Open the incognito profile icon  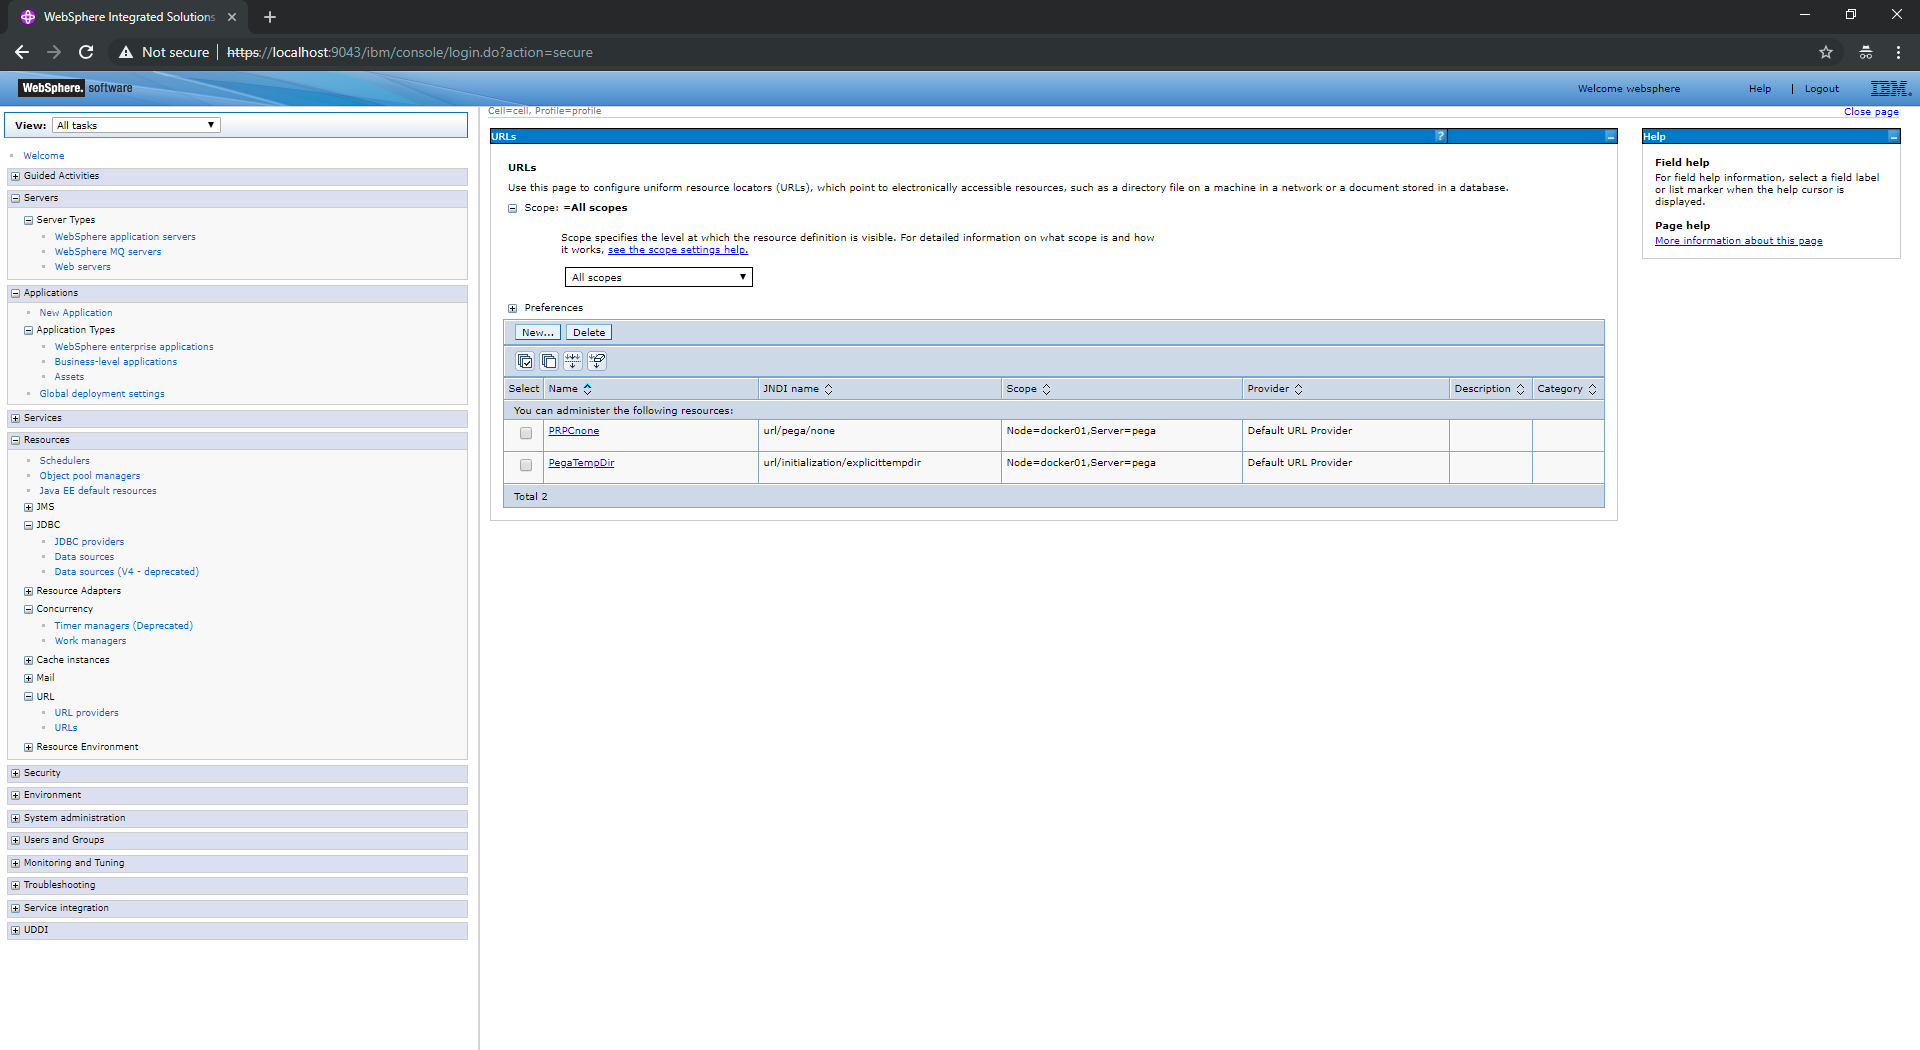pyautogui.click(x=1866, y=52)
